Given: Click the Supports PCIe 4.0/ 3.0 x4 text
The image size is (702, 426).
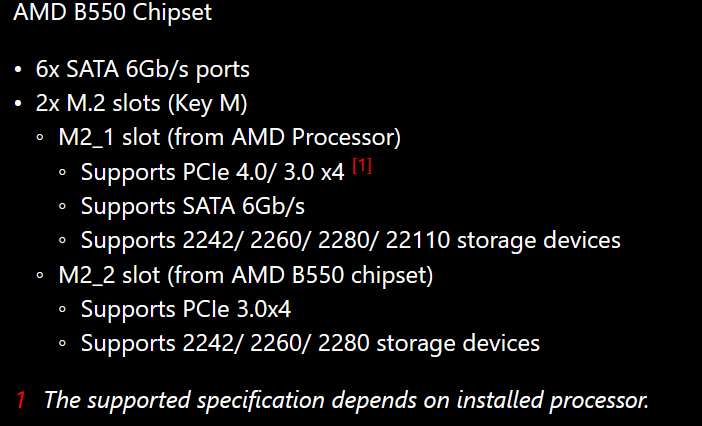Looking at the screenshot, I should point(213,172).
